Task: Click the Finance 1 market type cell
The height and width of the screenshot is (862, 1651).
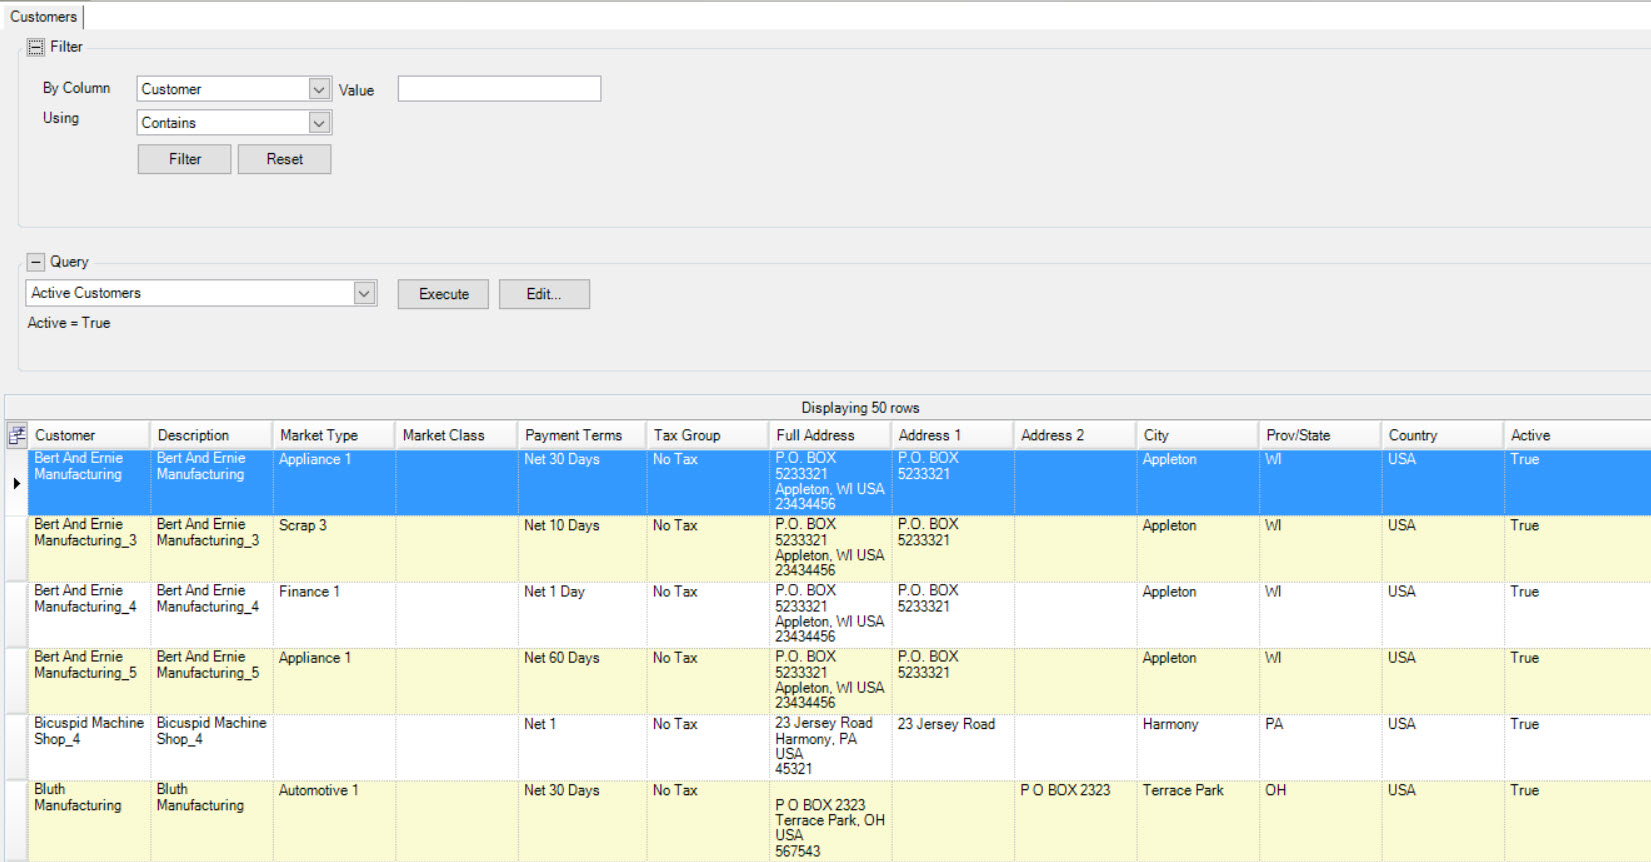Action: pos(334,615)
